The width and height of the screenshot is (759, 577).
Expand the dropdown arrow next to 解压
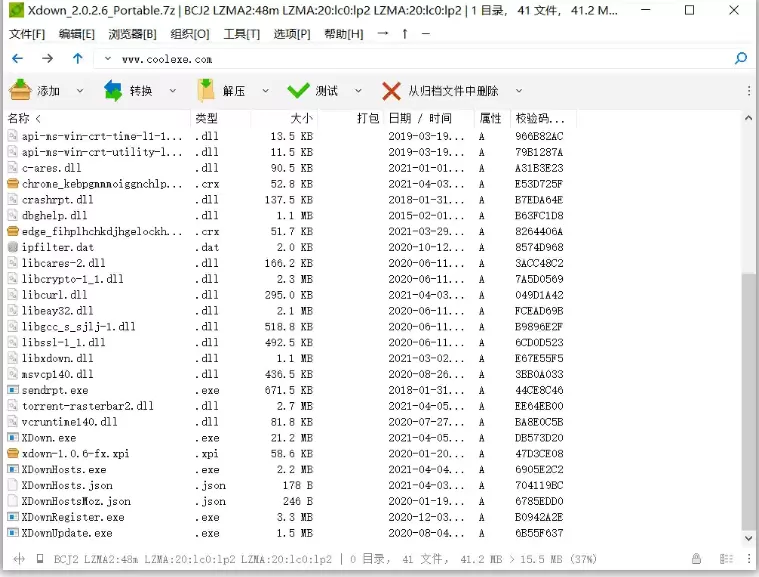tap(265, 91)
